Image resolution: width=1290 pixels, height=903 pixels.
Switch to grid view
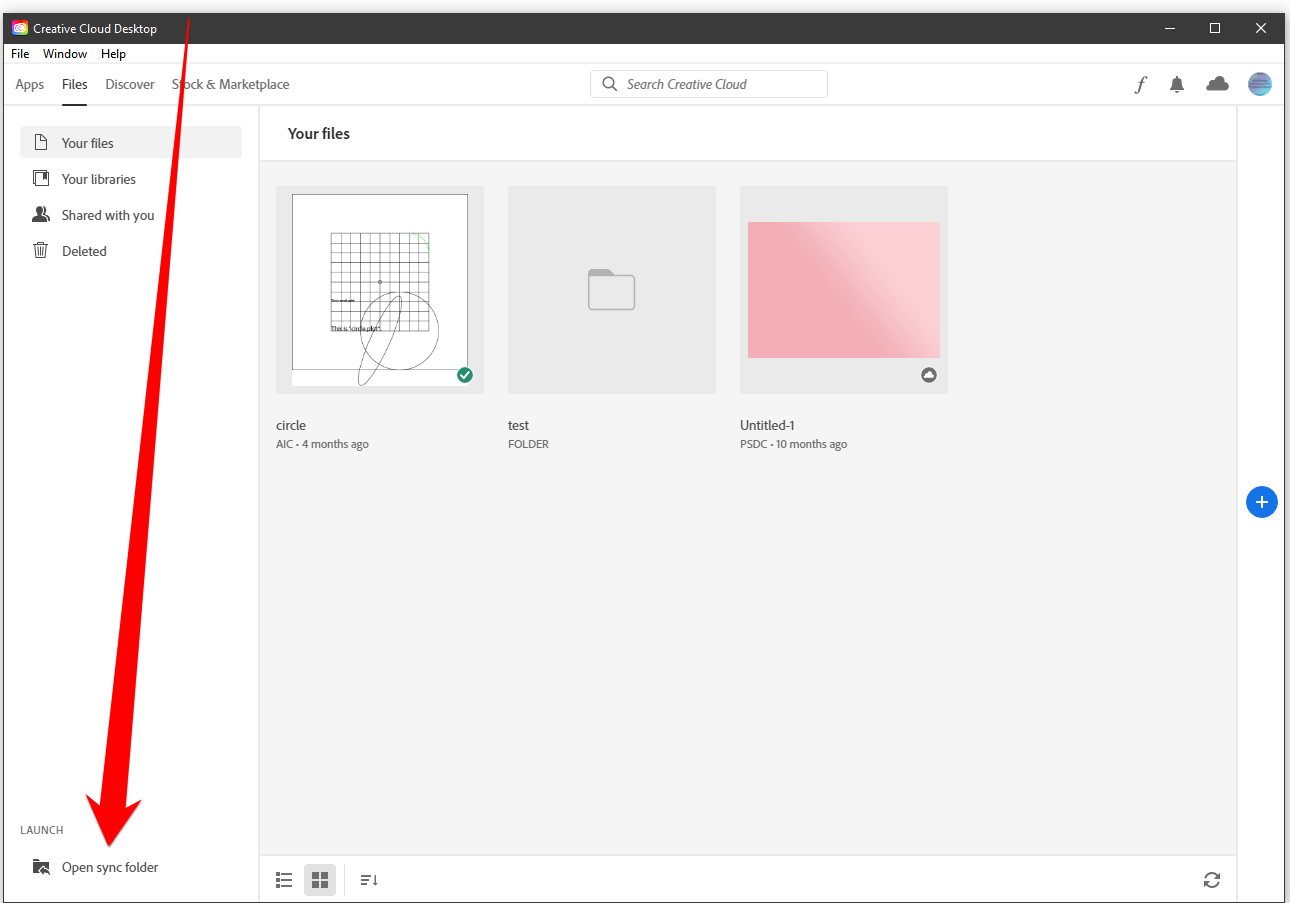[x=320, y=879]
